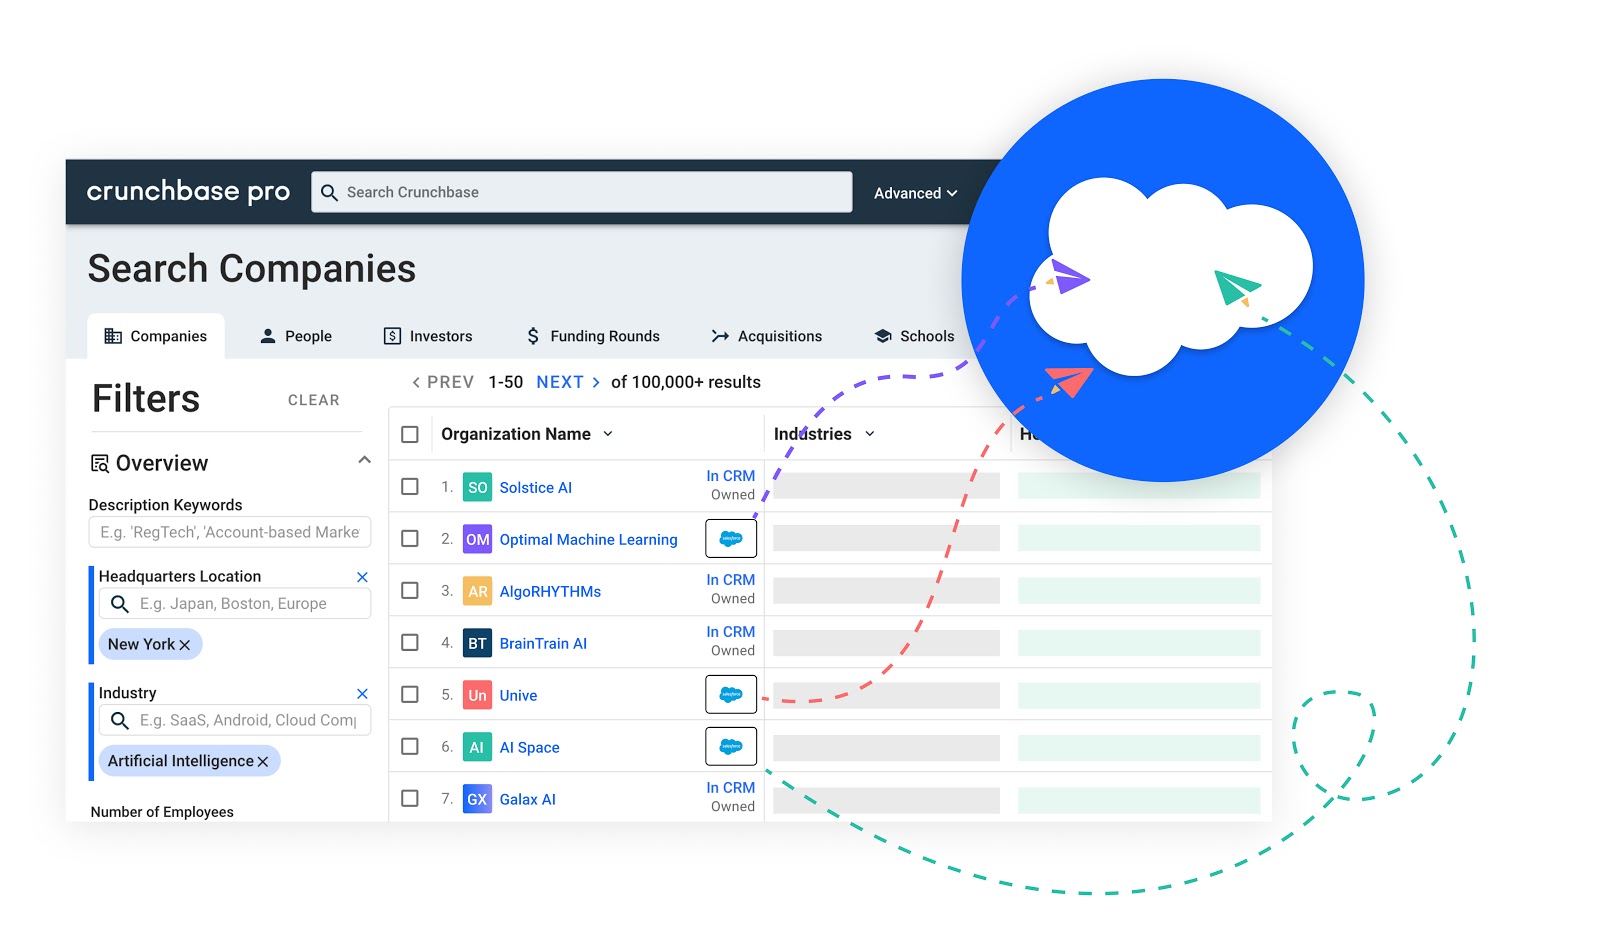1600x945 pixels.
Task: Open the Optimal Machine Learning link
Action: pos(589,540)
